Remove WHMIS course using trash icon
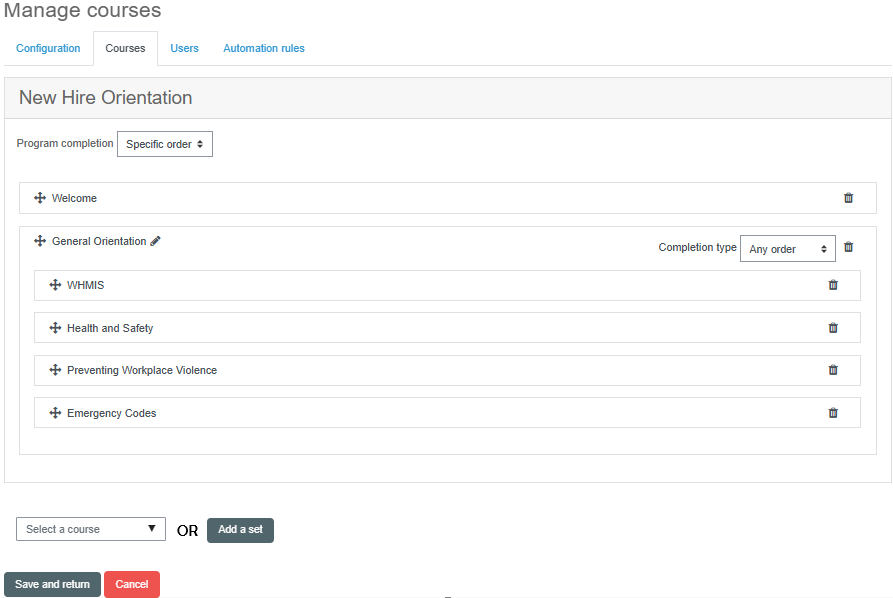The width and height of the screenshot is (893, 598). pos(833,285)
